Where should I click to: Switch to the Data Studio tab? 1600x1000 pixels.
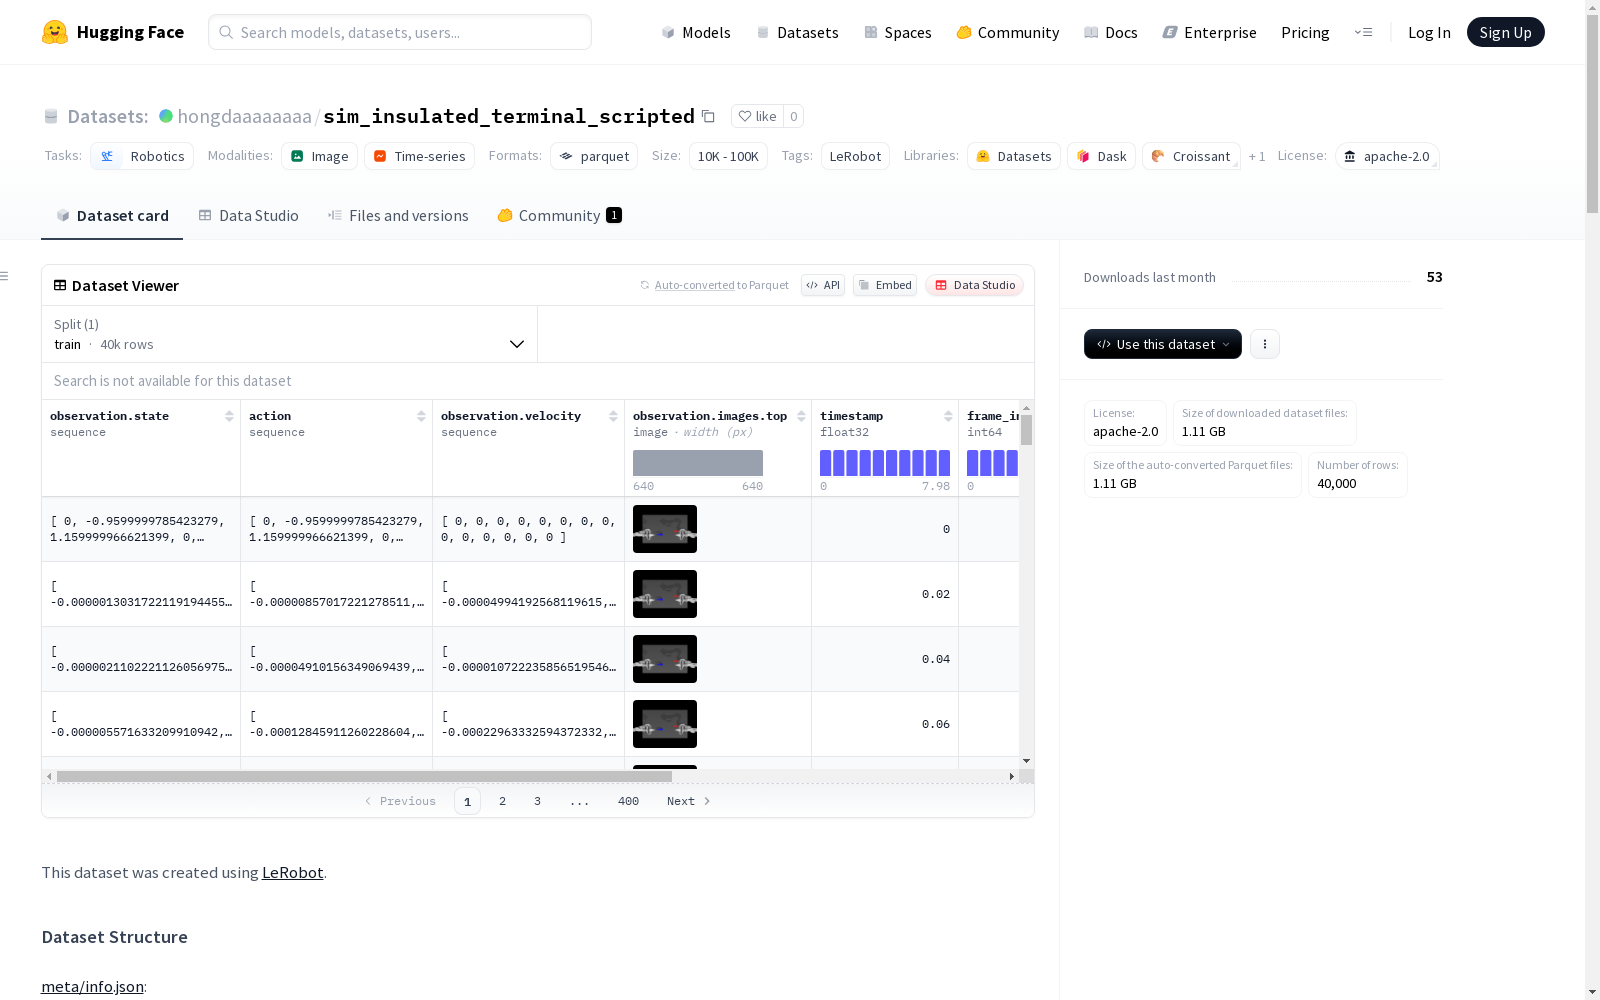point(248,216)
